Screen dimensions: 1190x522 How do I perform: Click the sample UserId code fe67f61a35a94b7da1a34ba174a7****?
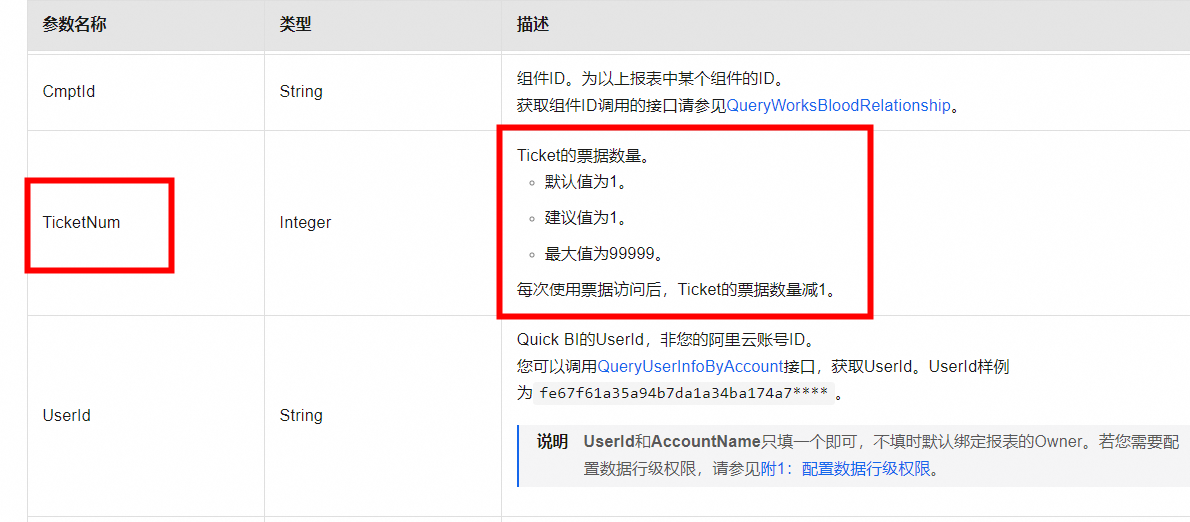684,394
